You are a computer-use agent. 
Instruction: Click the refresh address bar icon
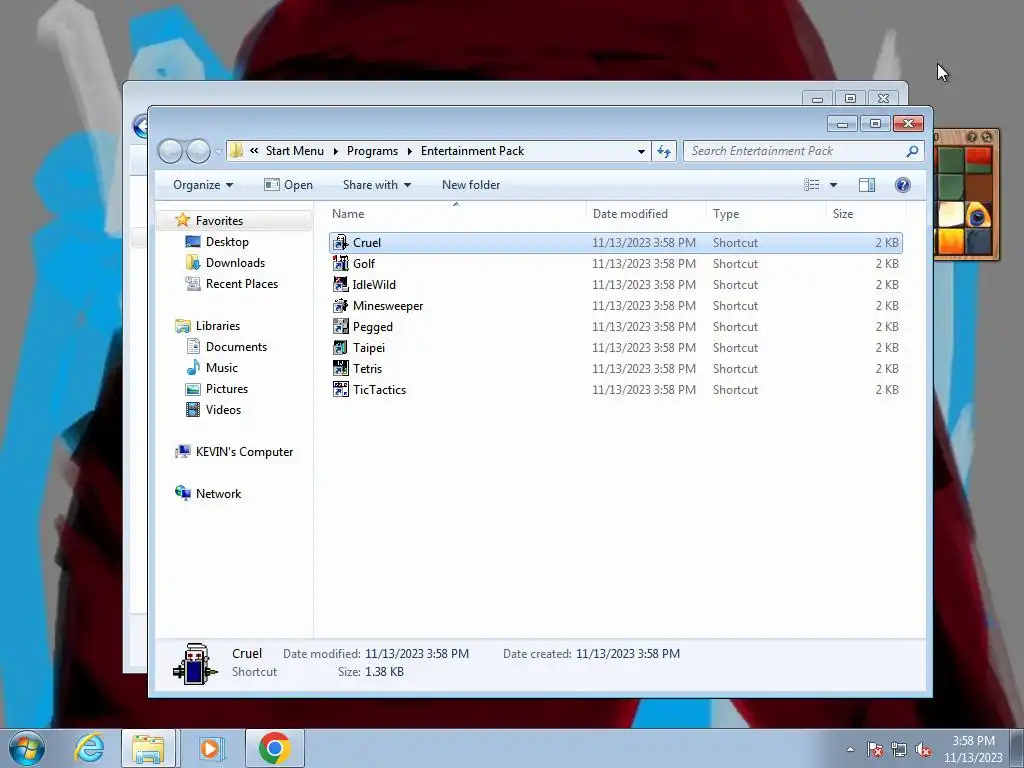tap(664, 152)
